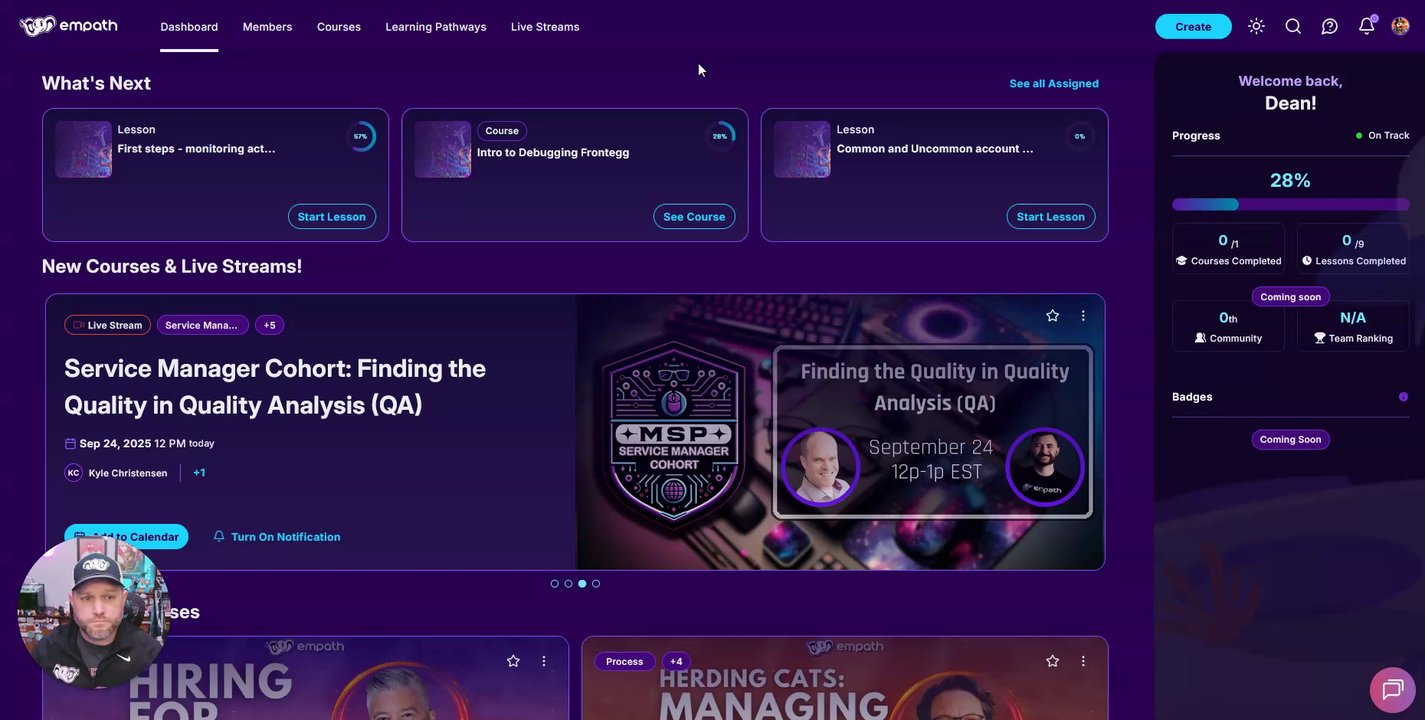Star the Service Manager Cohort live stream

[1052, 316]
